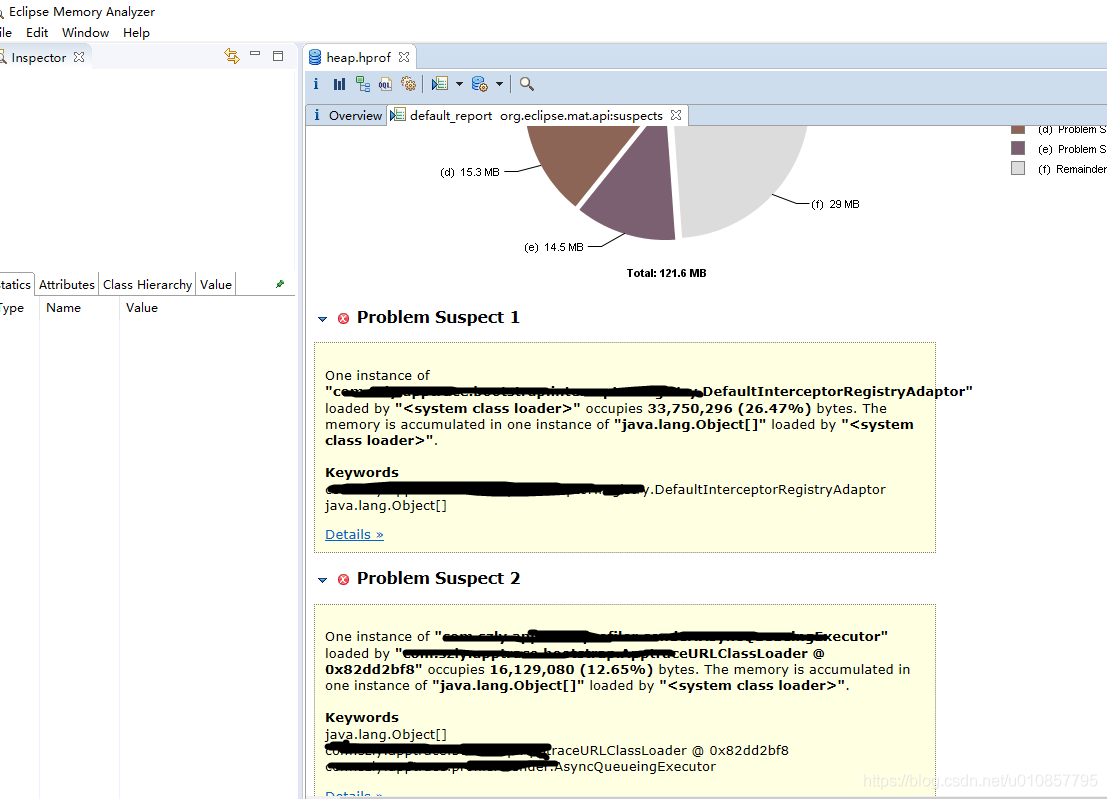Open Query Browser dropdown arrow
1107x799 pixels.
coord(499,84)
